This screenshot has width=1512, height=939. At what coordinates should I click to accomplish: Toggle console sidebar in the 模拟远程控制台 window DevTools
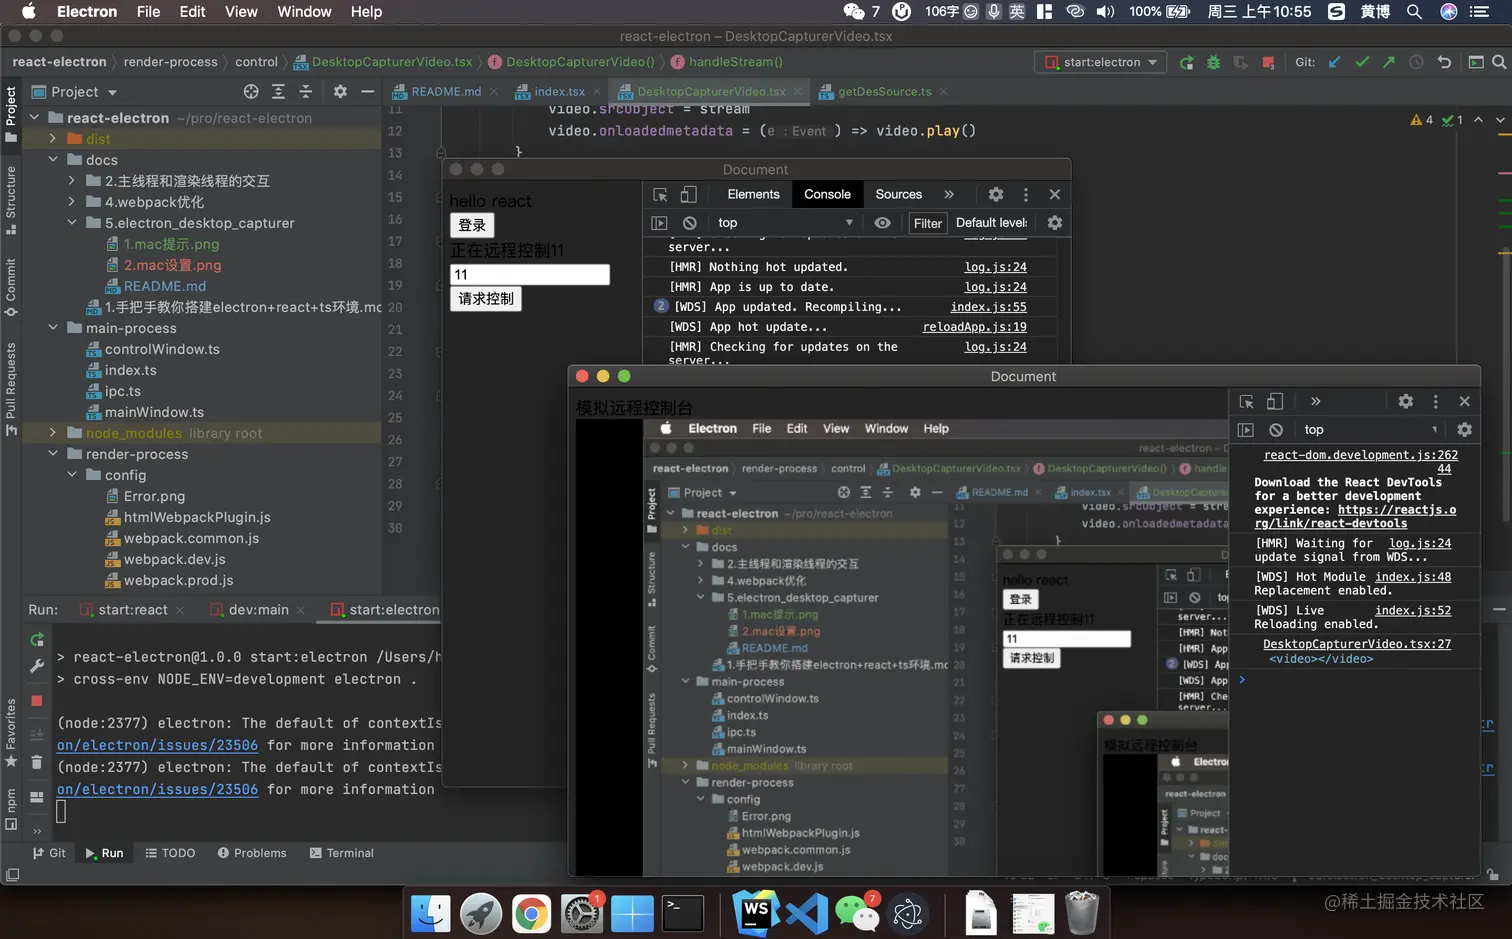(x=1246, y=430)
